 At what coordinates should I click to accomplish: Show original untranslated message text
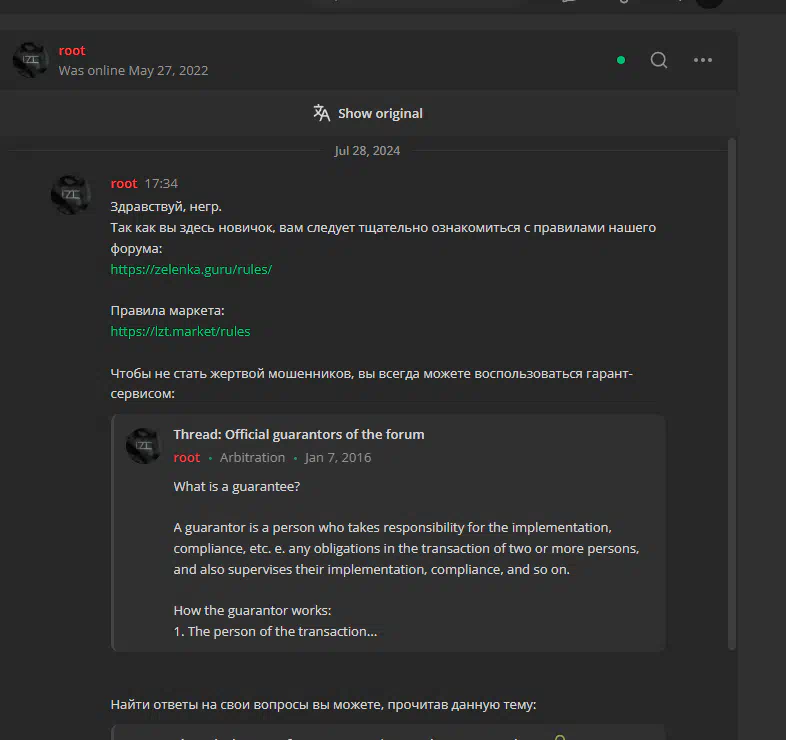[380, 114]
